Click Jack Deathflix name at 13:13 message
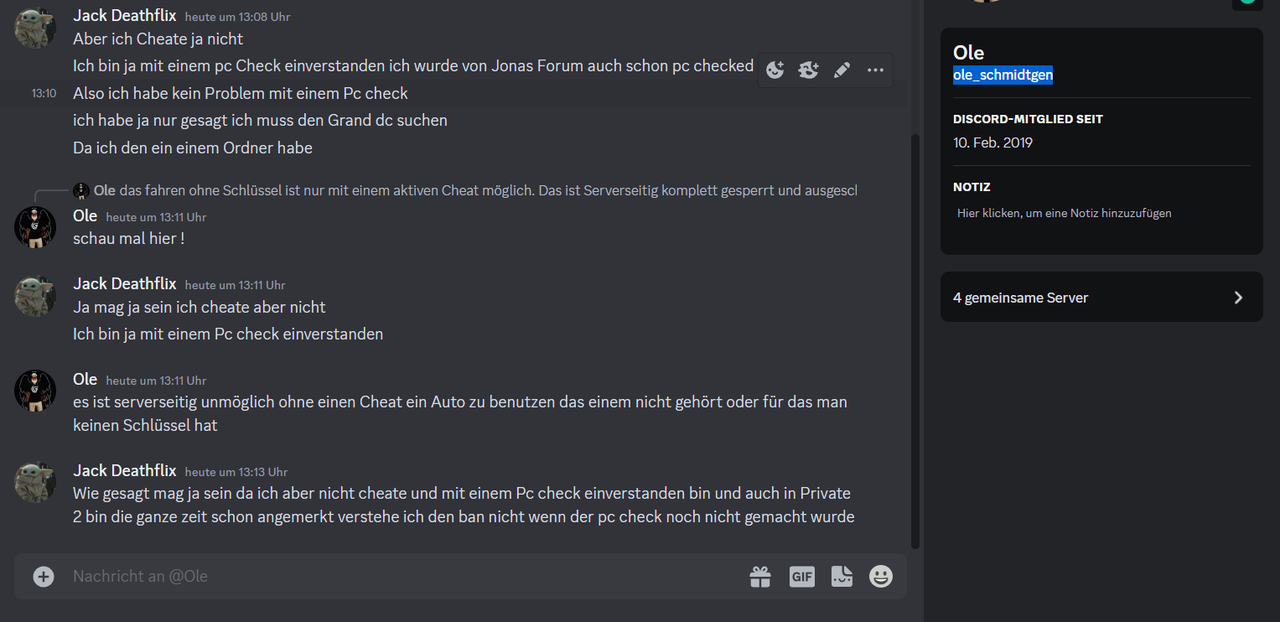 pos(125,470)
